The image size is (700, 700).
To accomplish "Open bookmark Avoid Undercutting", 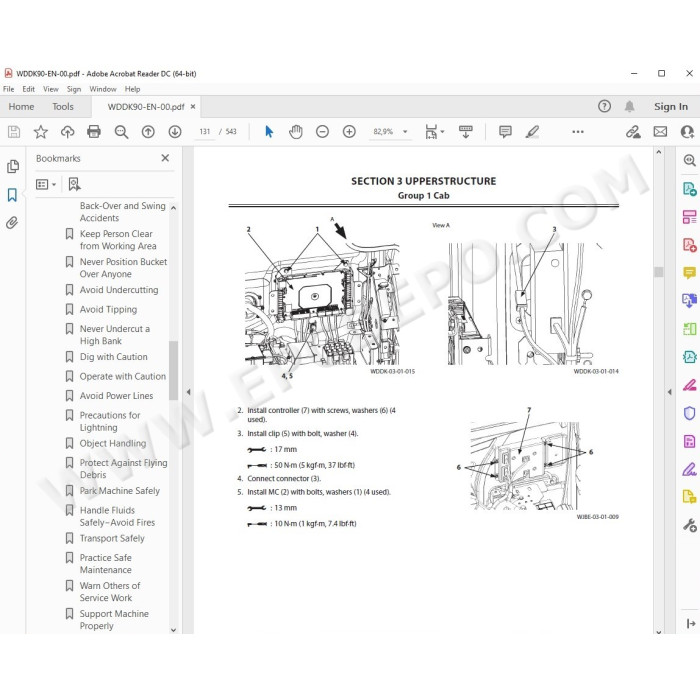I will [119, 290].
